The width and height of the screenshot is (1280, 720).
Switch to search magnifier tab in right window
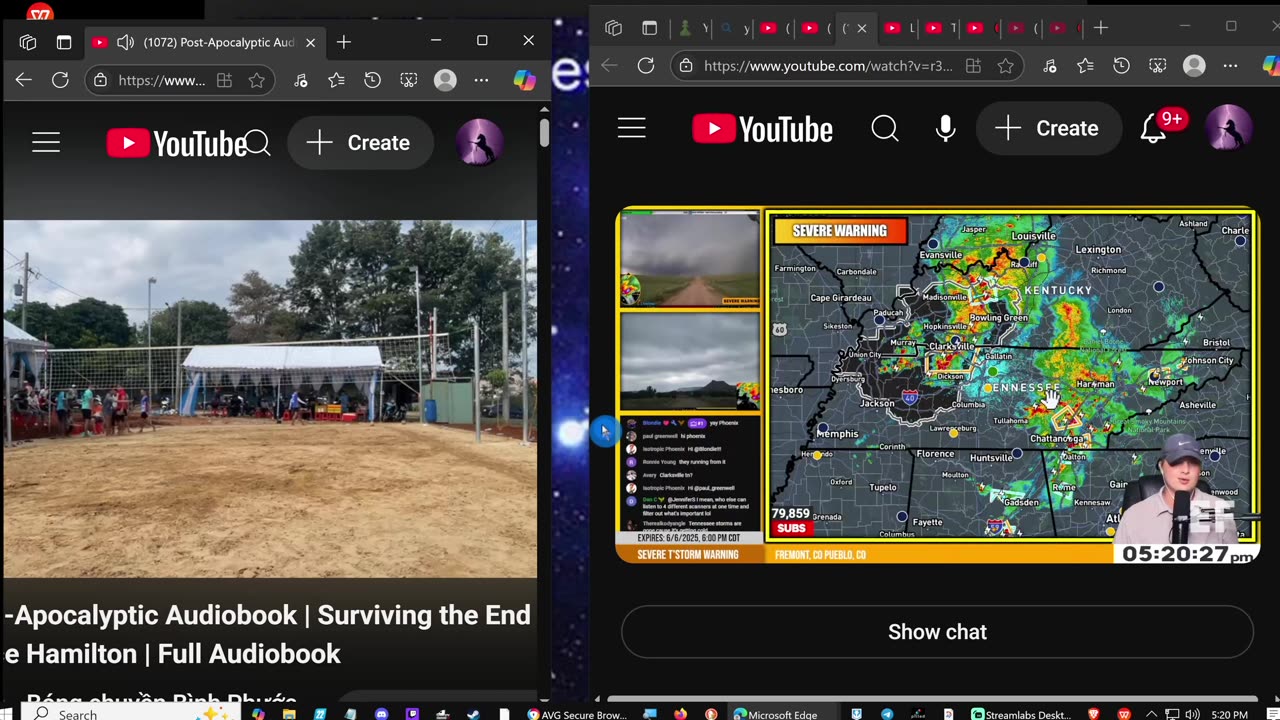click(x=733, y=28)
